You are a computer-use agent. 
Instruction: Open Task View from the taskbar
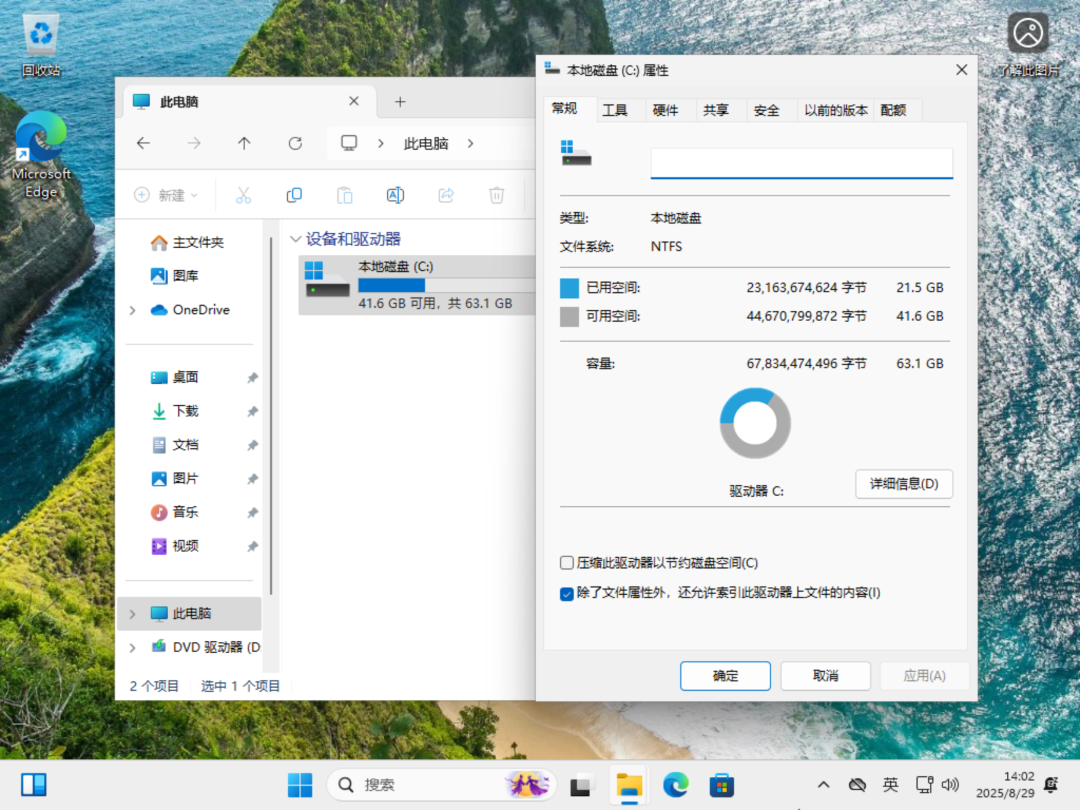[581, 785]
